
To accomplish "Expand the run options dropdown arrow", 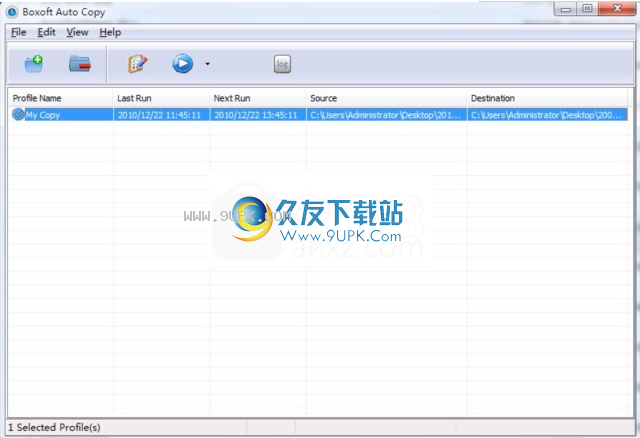I will pos(207,64).
